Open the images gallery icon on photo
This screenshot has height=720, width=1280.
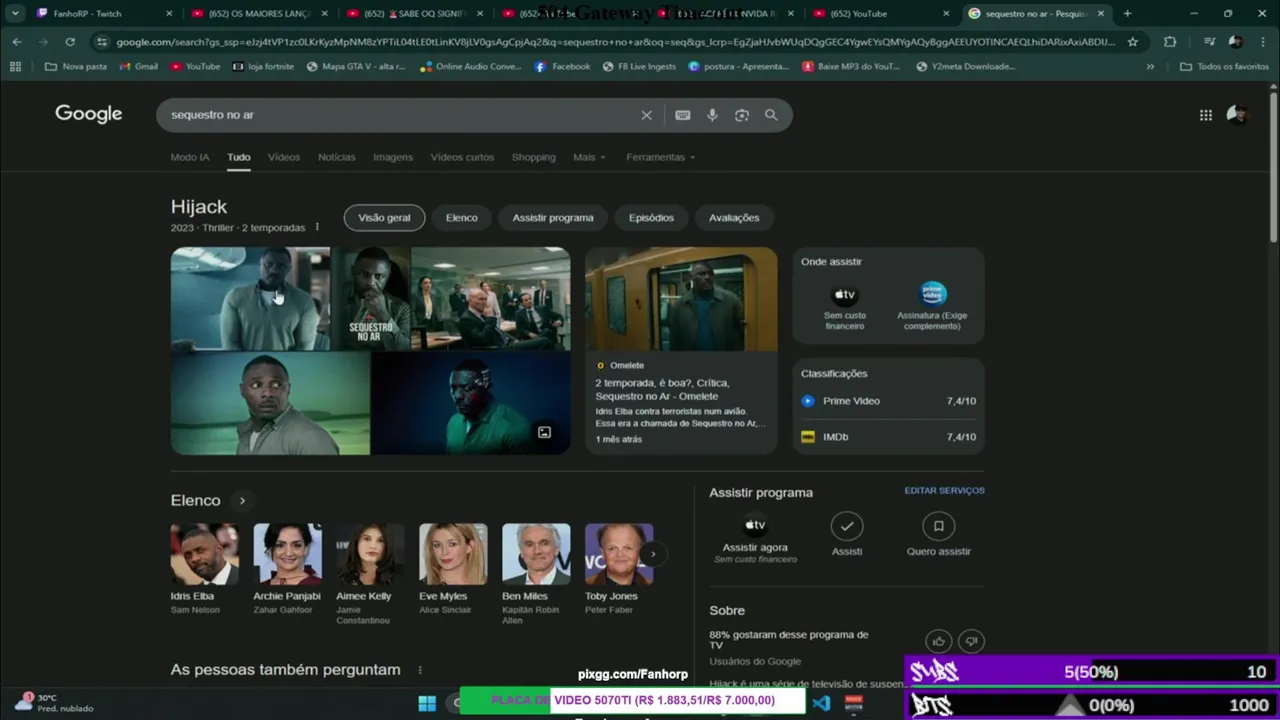[544, 432]
